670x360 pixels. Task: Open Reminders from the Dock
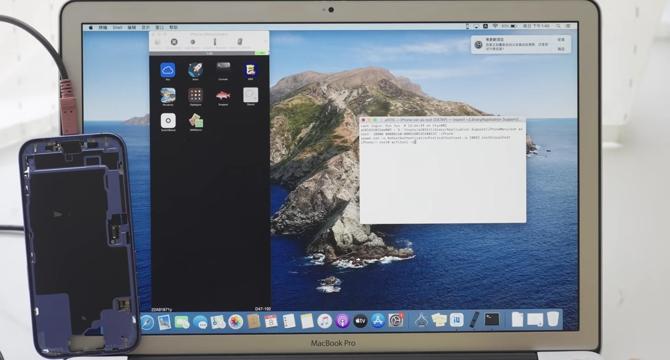(289, 321)
